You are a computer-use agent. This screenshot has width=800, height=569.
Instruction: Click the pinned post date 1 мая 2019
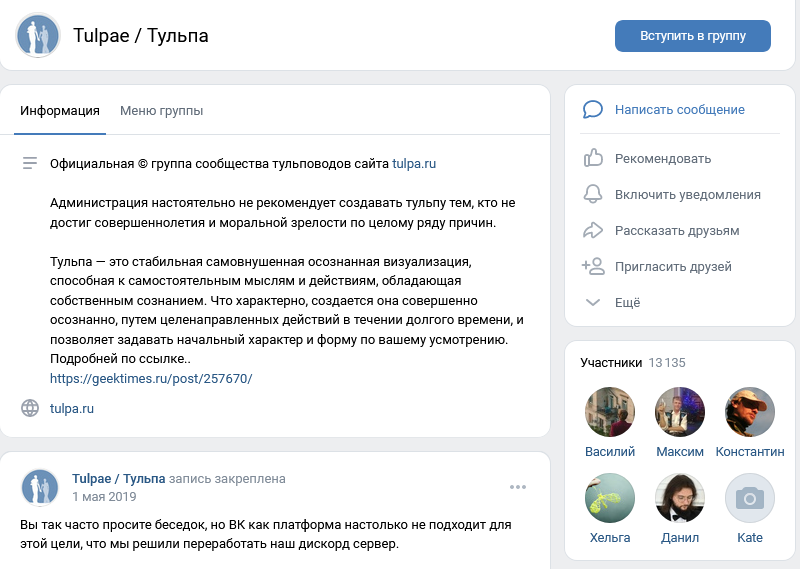[x=104, y=496]
